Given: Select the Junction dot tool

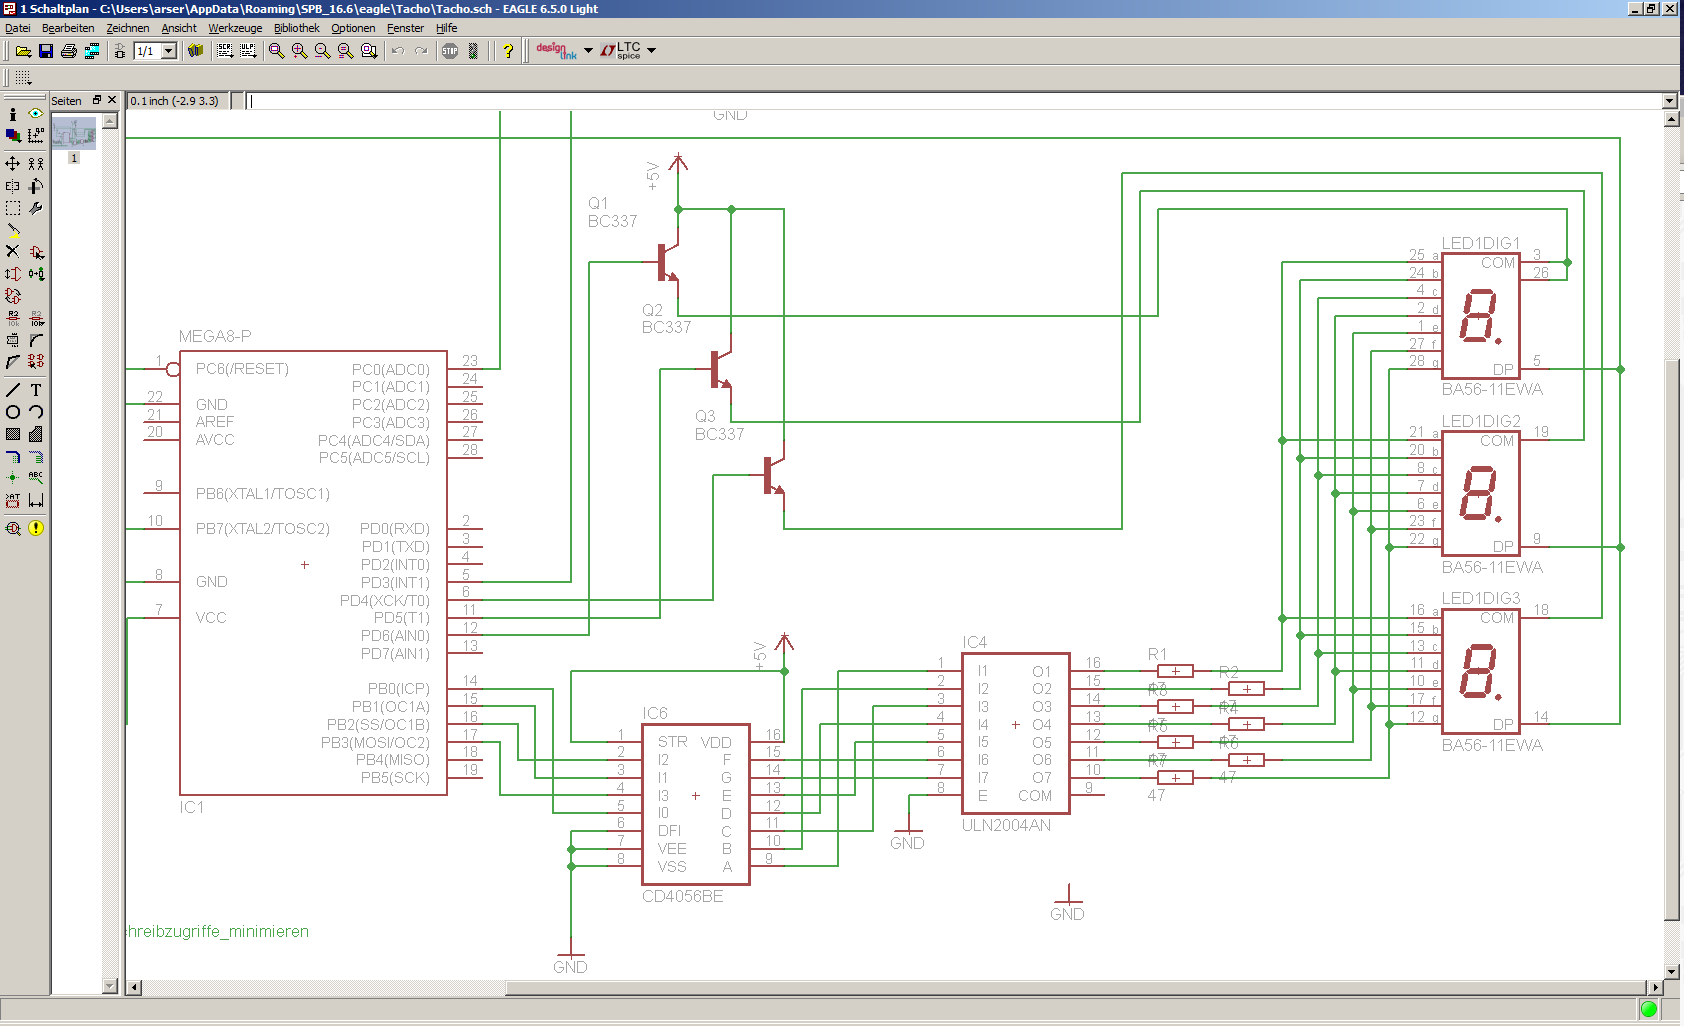Looking at the screenshot, I should click(13, 478).
